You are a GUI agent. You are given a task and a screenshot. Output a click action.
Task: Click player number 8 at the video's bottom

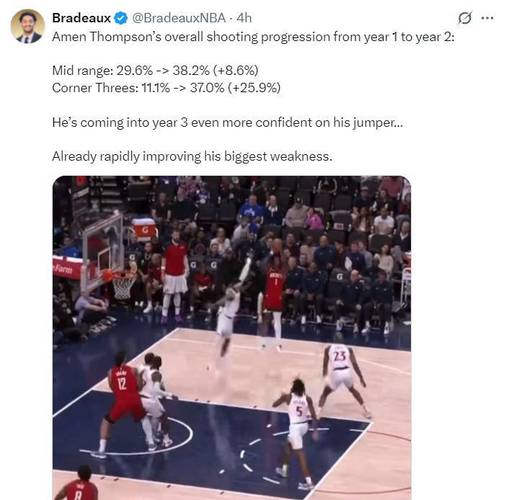[78, 485]
